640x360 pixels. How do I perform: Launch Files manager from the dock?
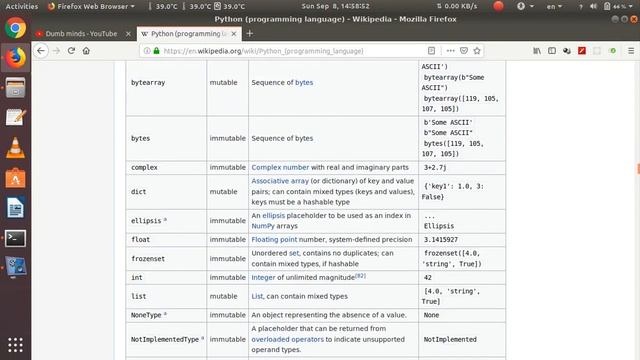(16, 88)
